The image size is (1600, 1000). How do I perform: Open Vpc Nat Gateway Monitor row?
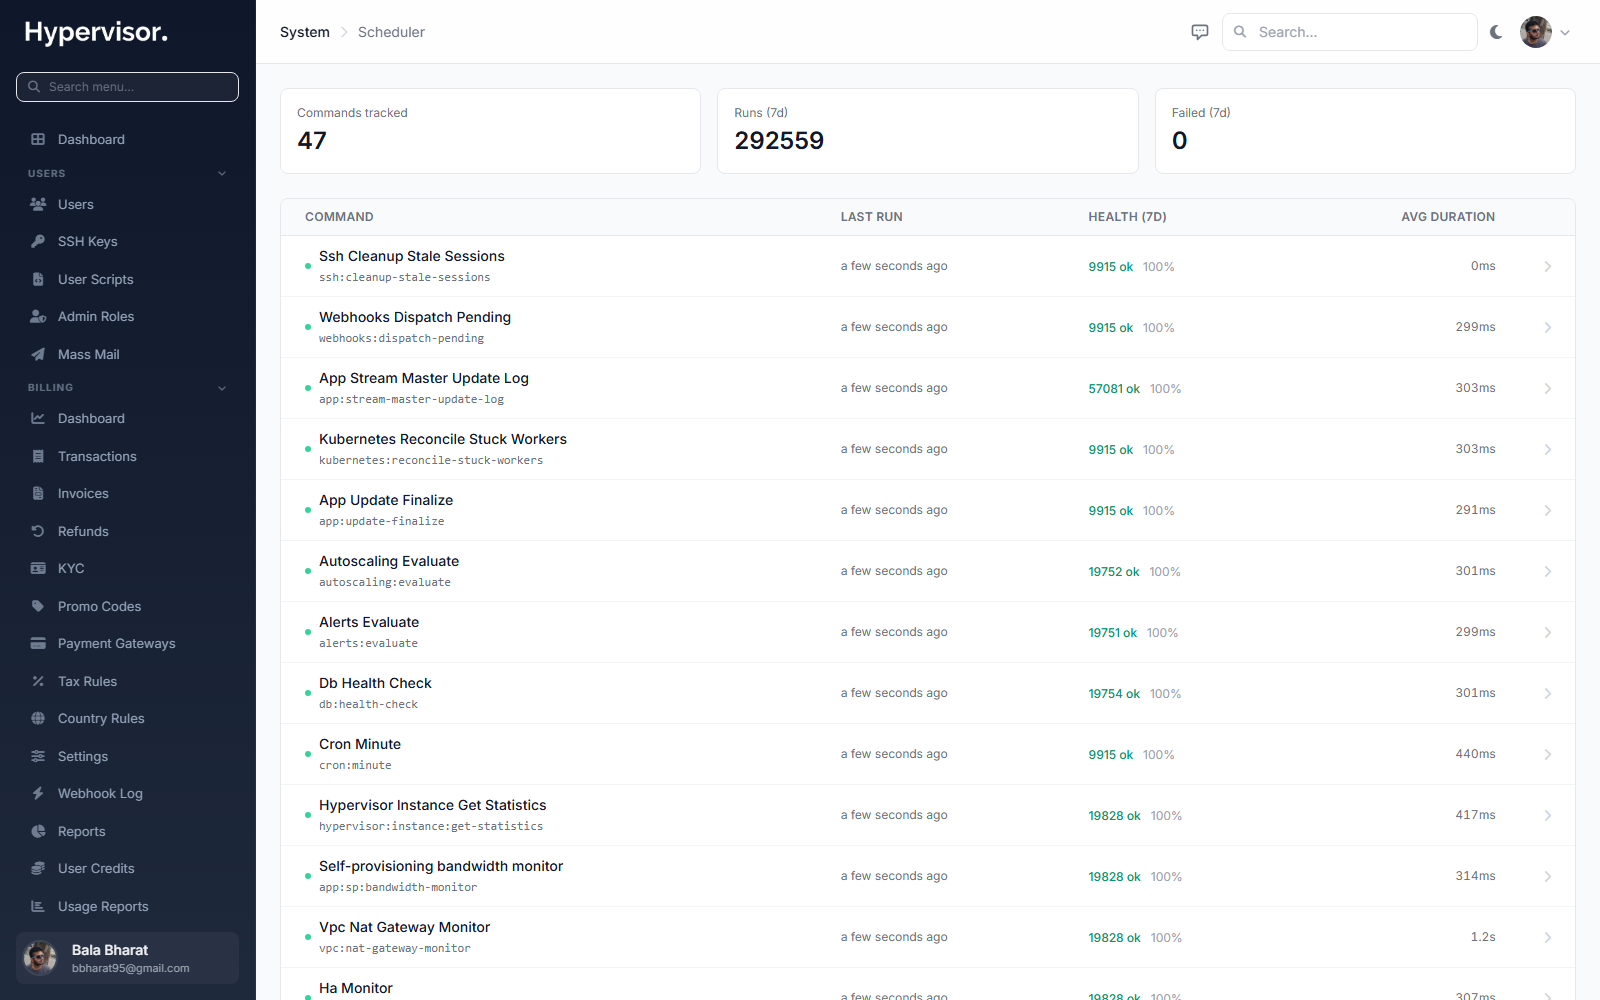tap(928, 937)
